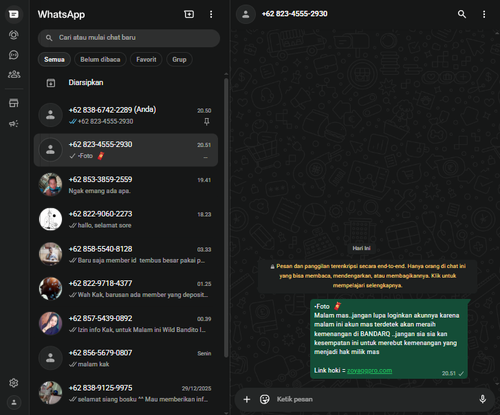
Task: Click avatar of +62 857-5439-0892
Action: 50,323
